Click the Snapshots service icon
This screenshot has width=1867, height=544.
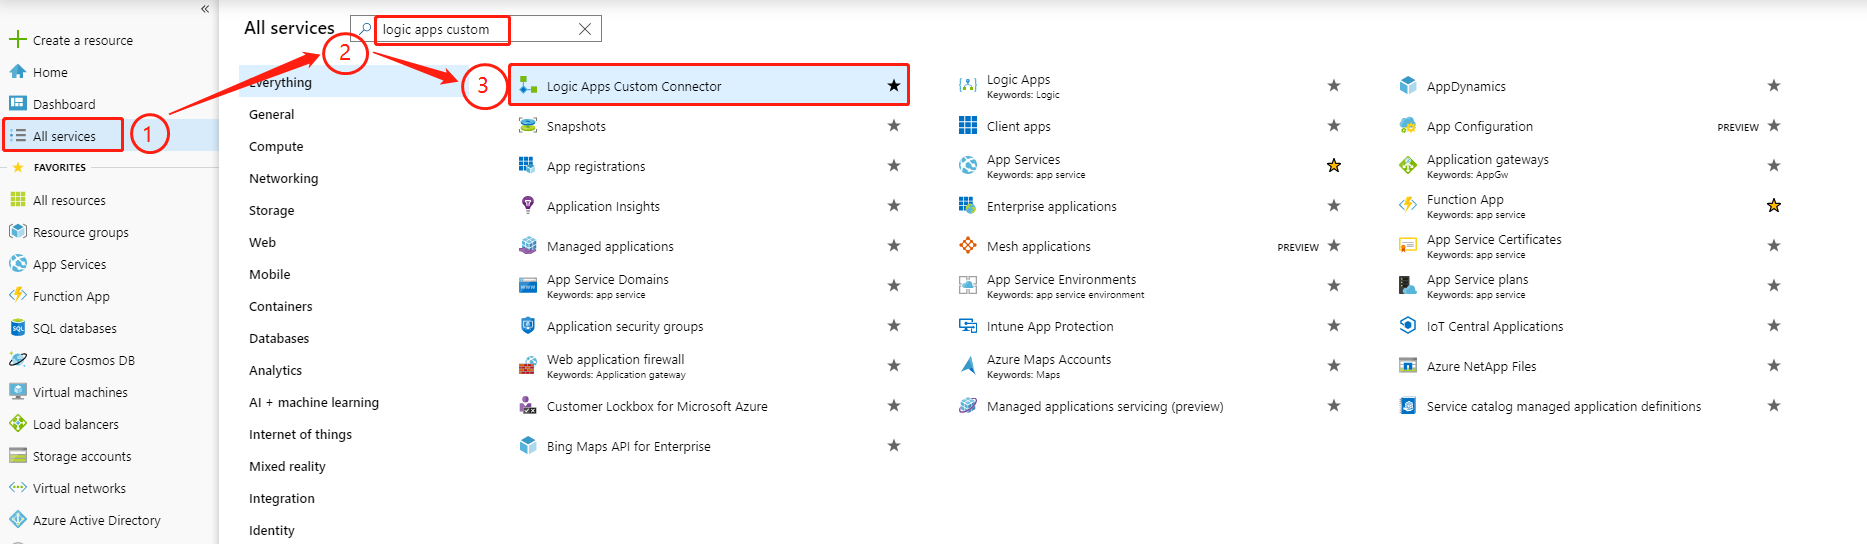[528, 126]
